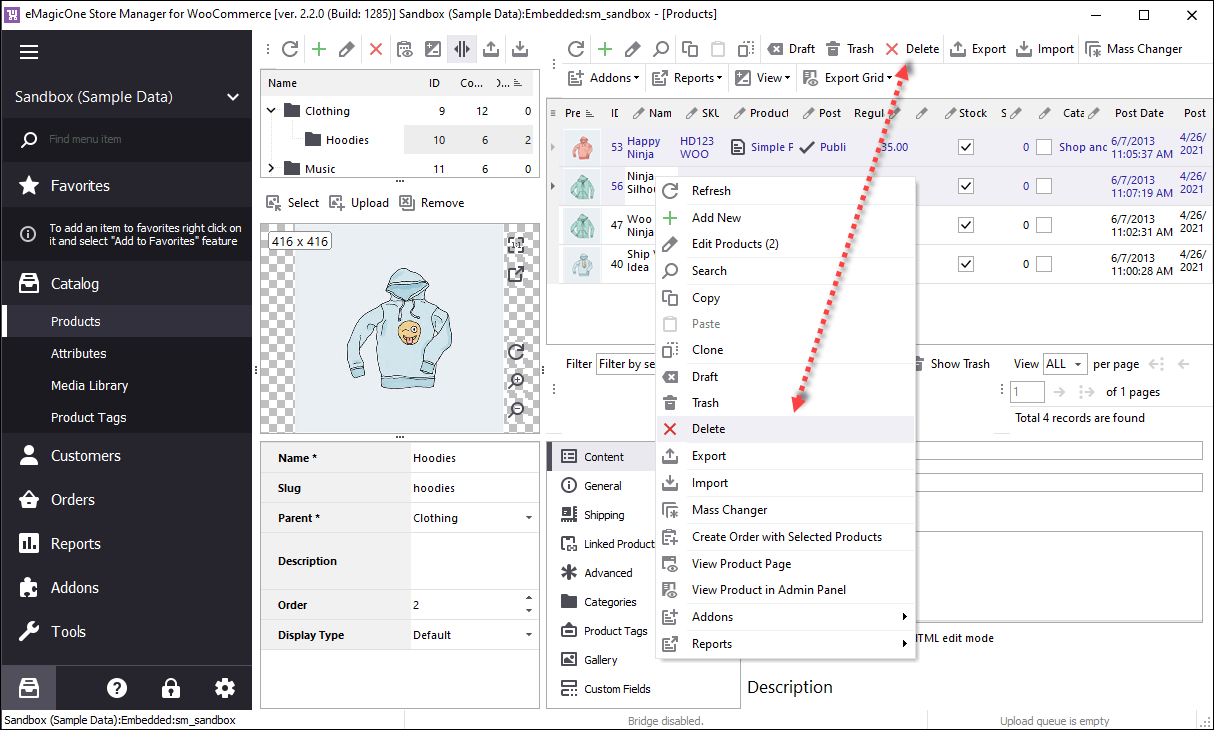Click the help question mark icon
This screenshot has height=730, width=1214.
(117, 688)
